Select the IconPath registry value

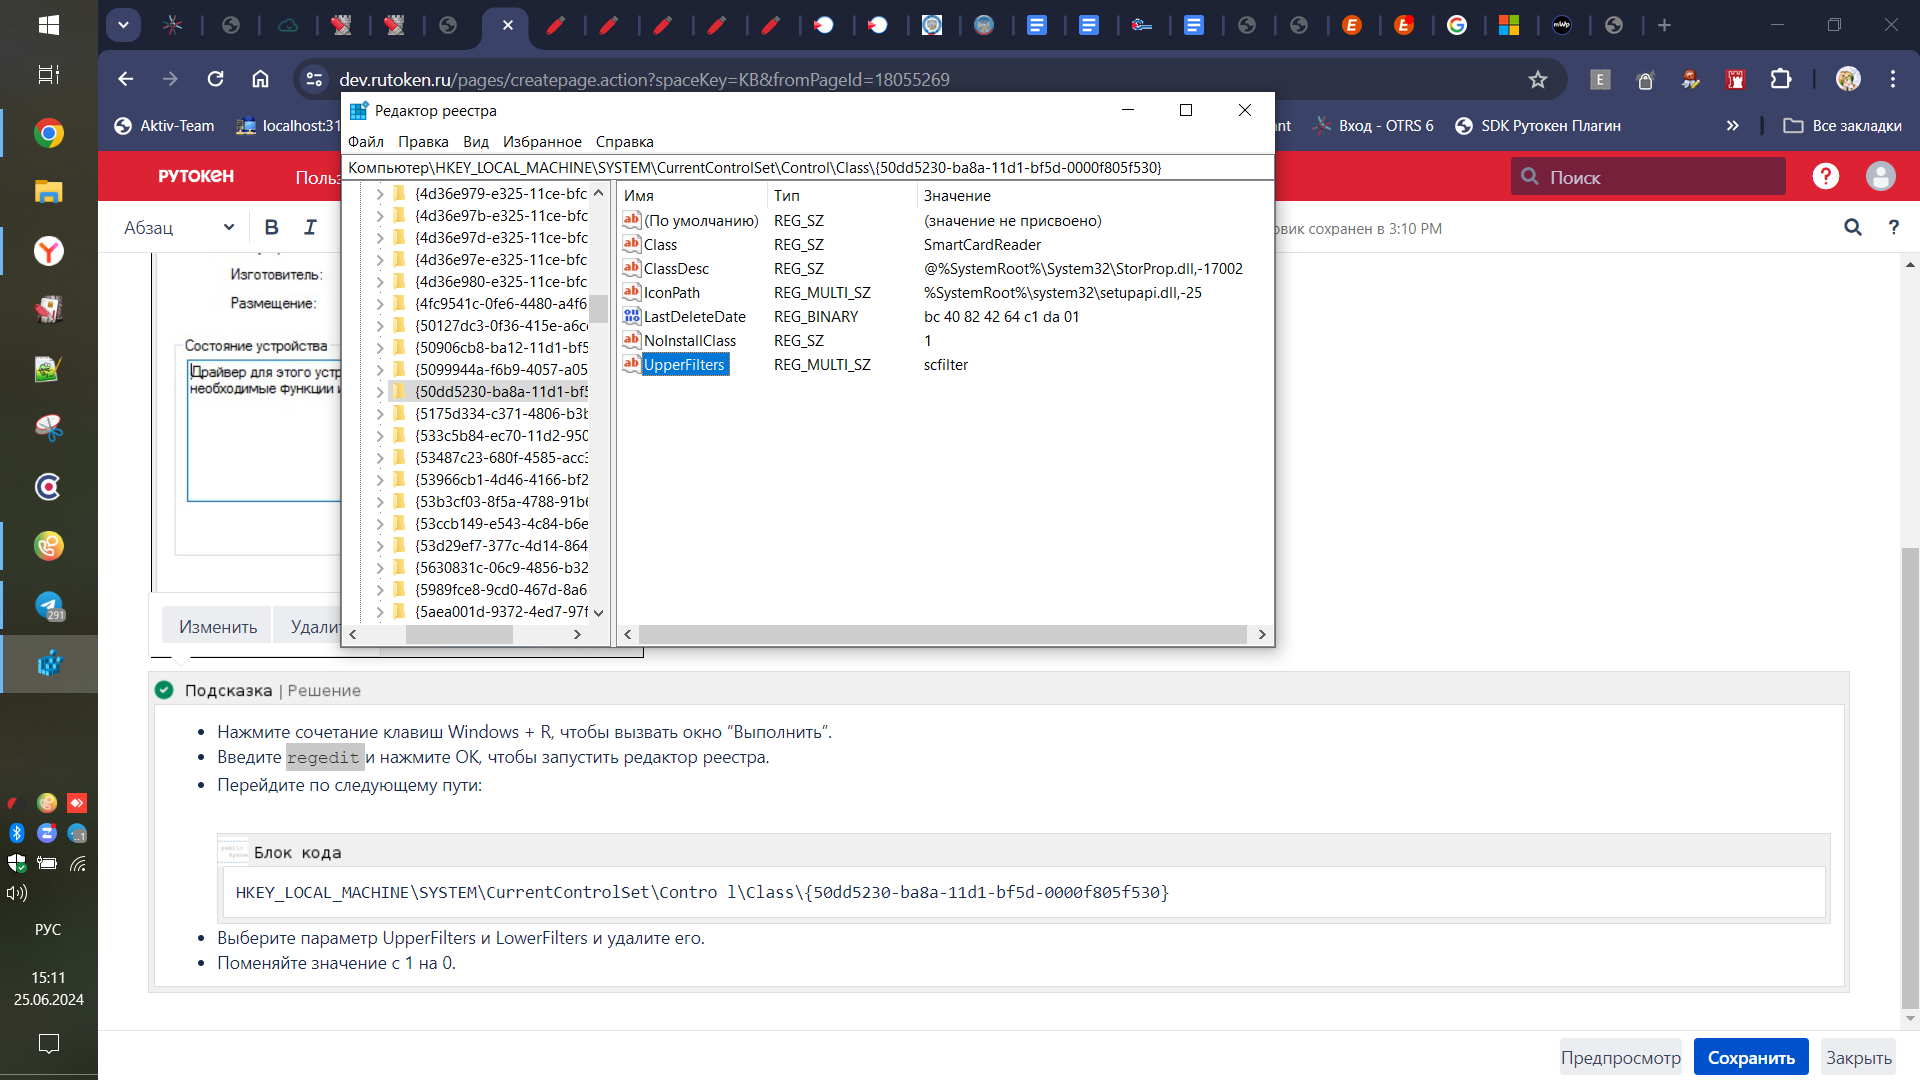672,292
